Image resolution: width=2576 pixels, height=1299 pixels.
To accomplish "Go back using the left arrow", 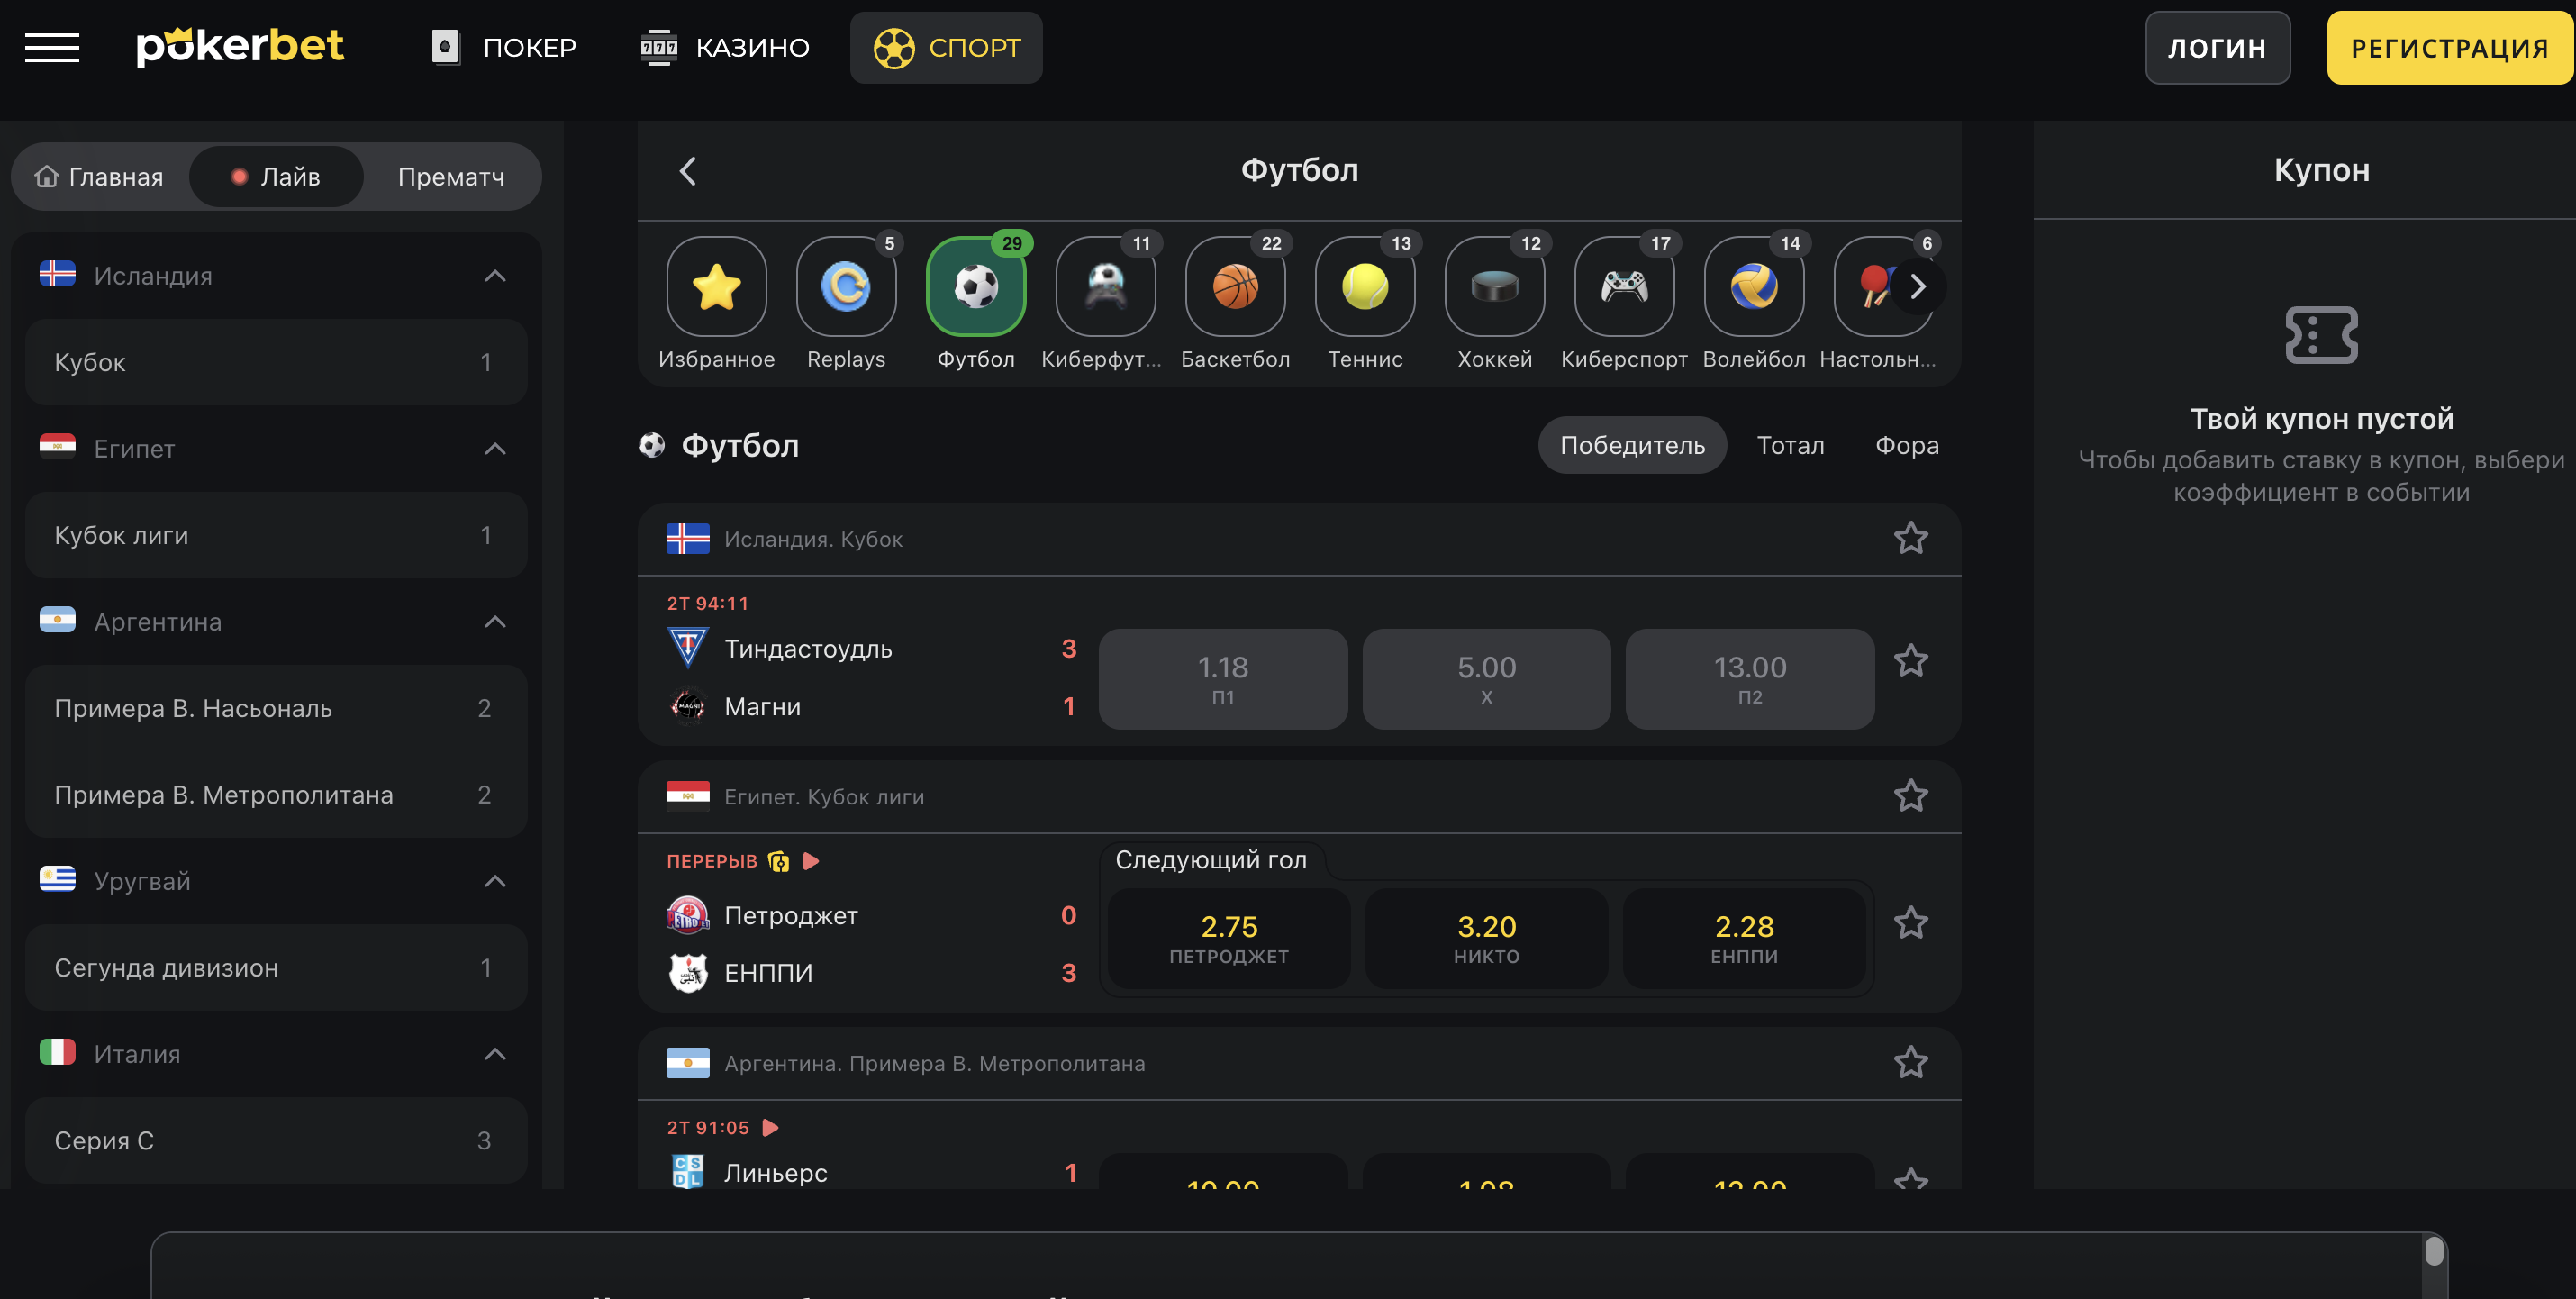I will tap(688, 171).
